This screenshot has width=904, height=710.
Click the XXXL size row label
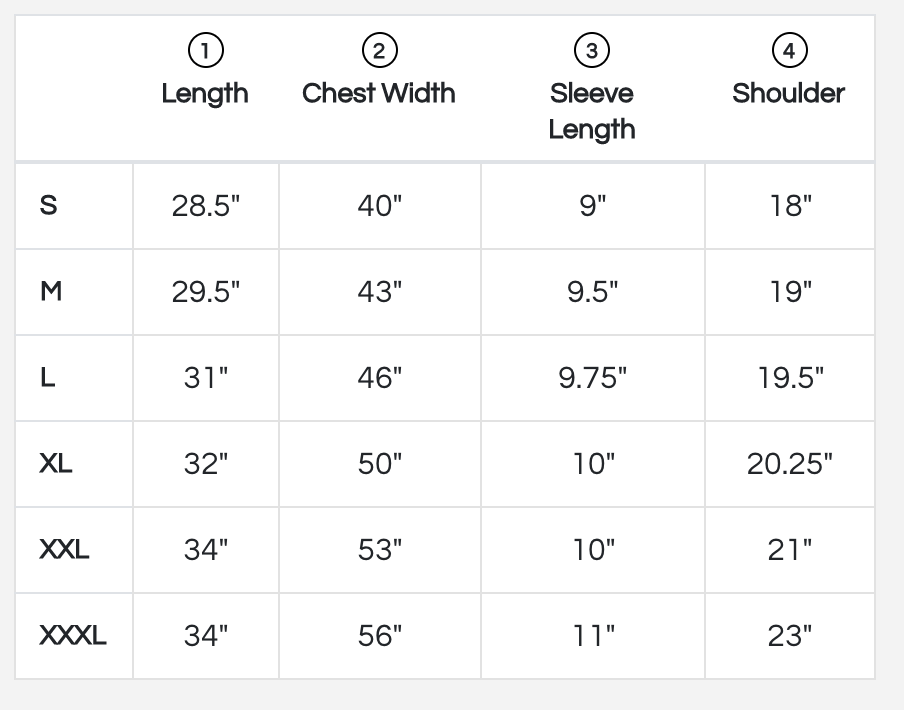coord(72,636)
